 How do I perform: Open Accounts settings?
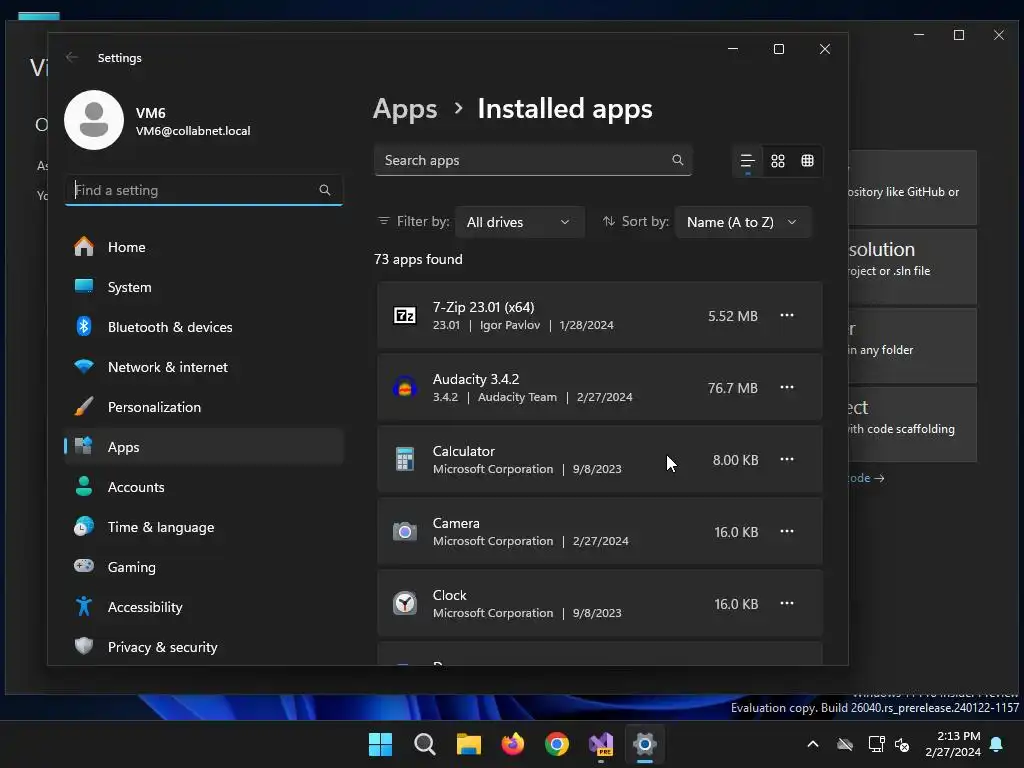[x=204, y=487]
